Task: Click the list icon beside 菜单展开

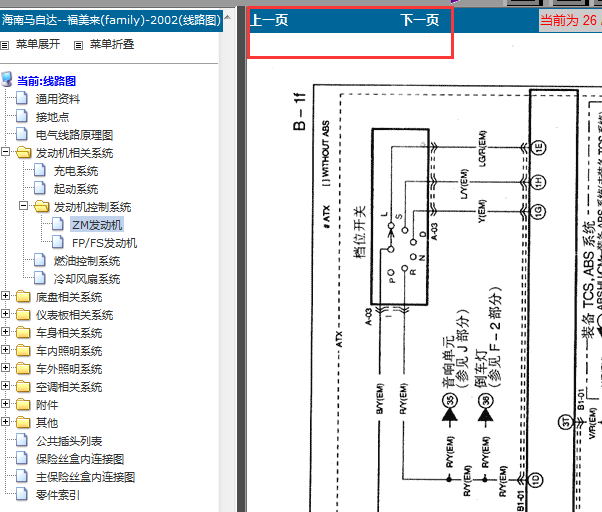Action: [5, 45]
